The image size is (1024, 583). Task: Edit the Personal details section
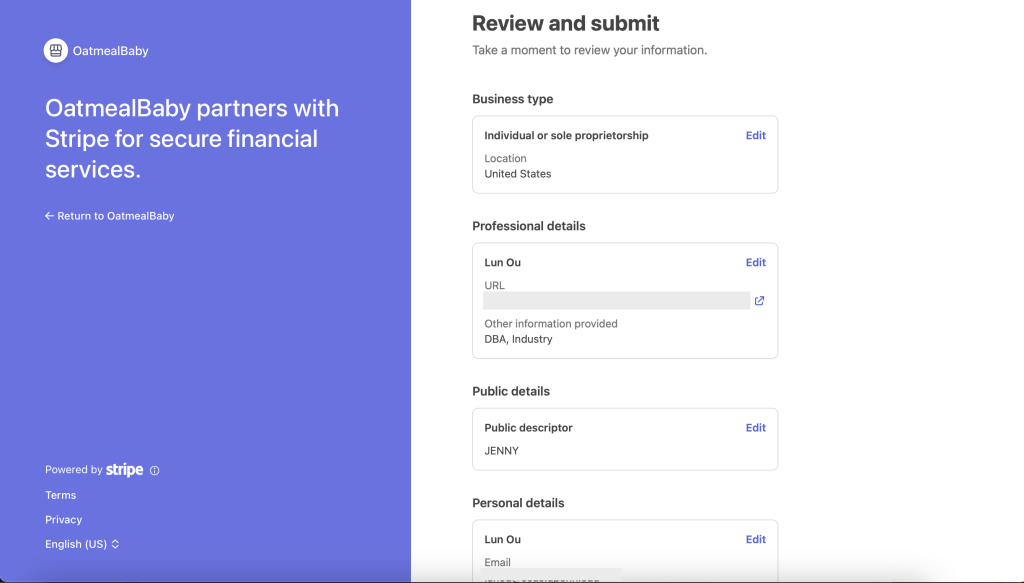(x=756, y=539)
